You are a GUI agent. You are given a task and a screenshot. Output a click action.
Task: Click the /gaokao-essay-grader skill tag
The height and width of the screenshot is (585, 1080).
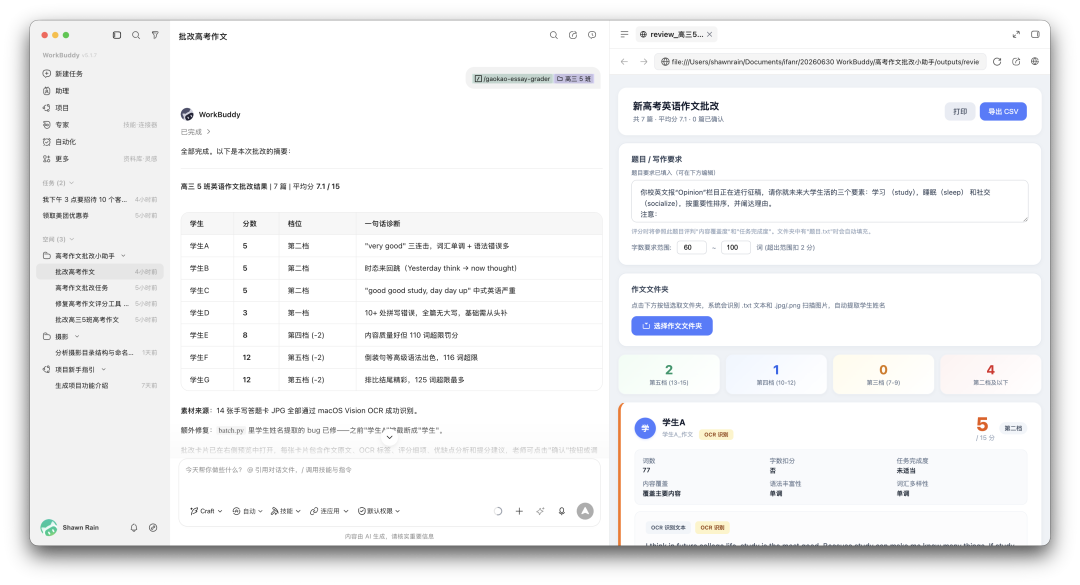[512, 79]
